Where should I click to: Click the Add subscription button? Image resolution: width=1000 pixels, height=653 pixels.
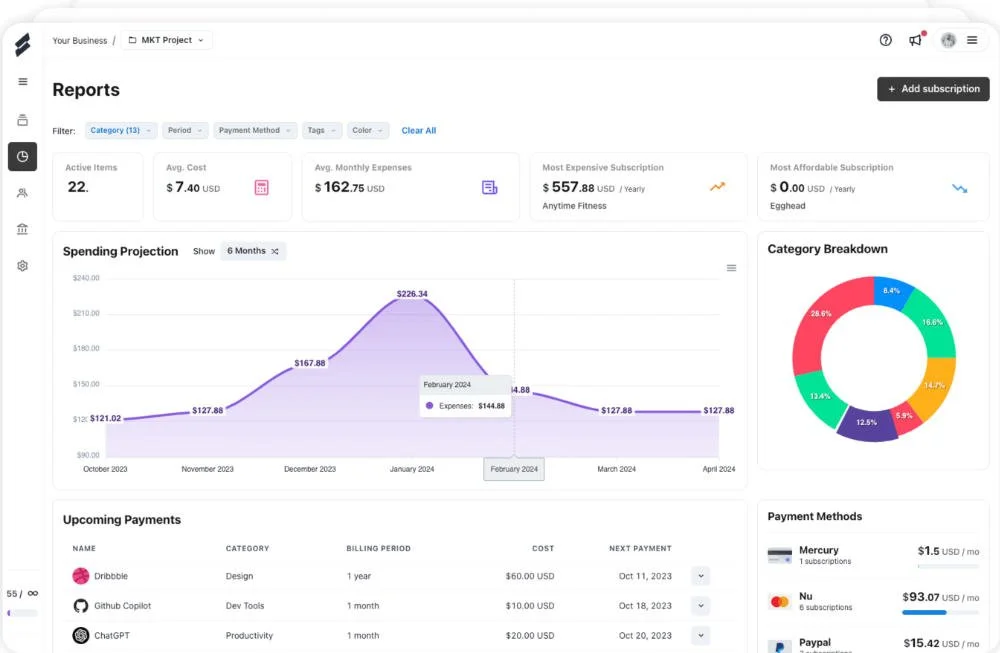click(x=933, y=89)
